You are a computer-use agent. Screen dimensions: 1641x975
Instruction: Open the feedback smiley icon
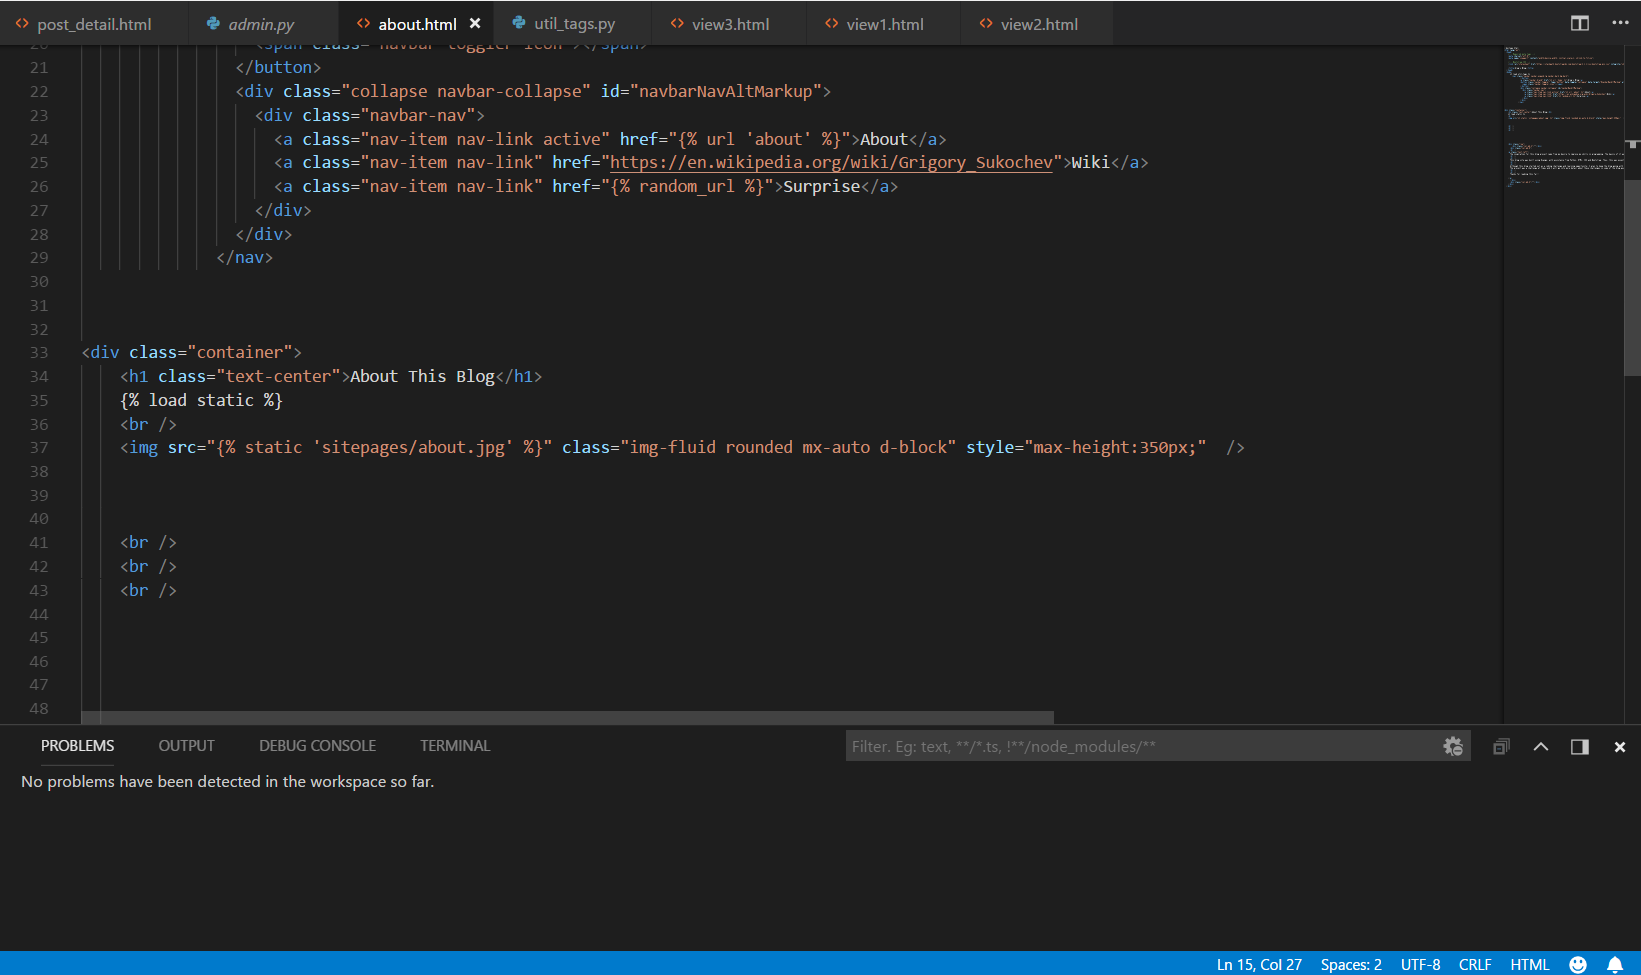point(1578,964)
